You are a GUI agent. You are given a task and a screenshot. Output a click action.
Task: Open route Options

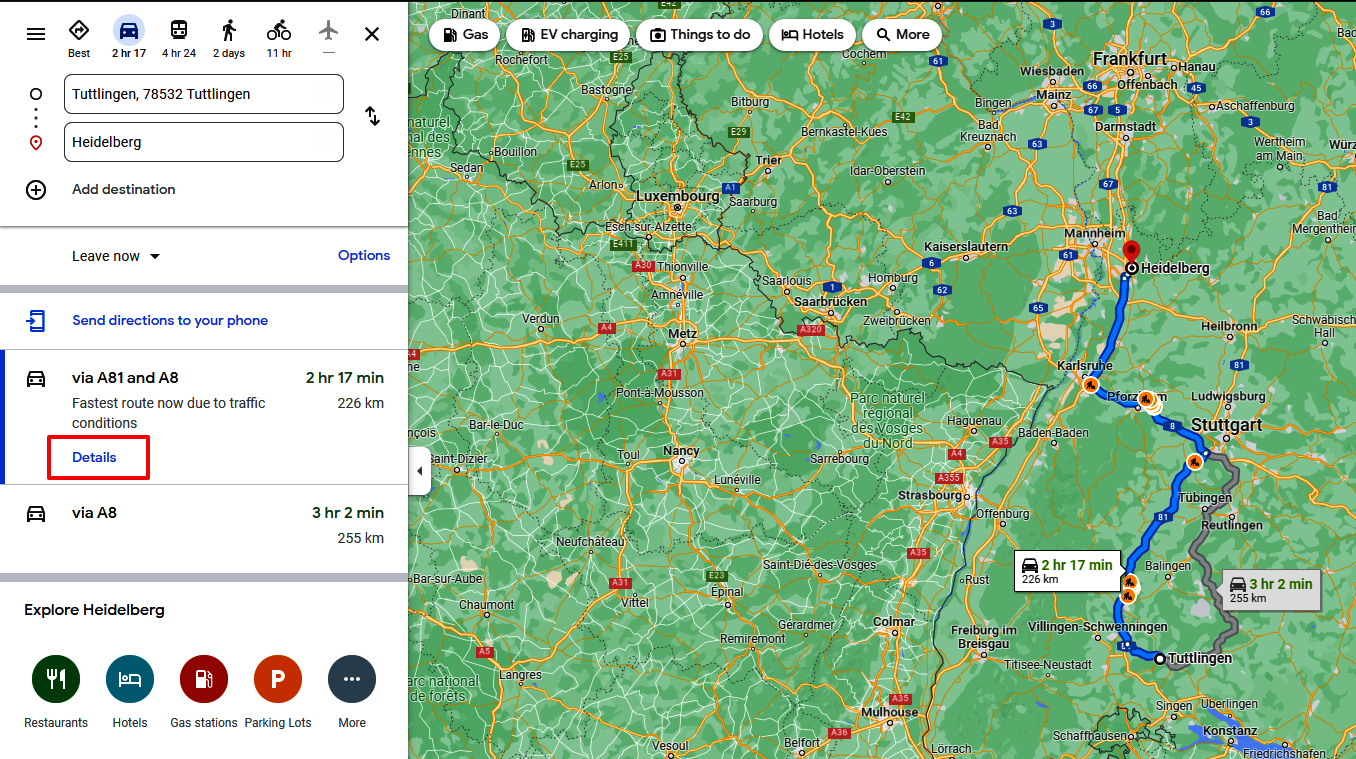(364, 255)
